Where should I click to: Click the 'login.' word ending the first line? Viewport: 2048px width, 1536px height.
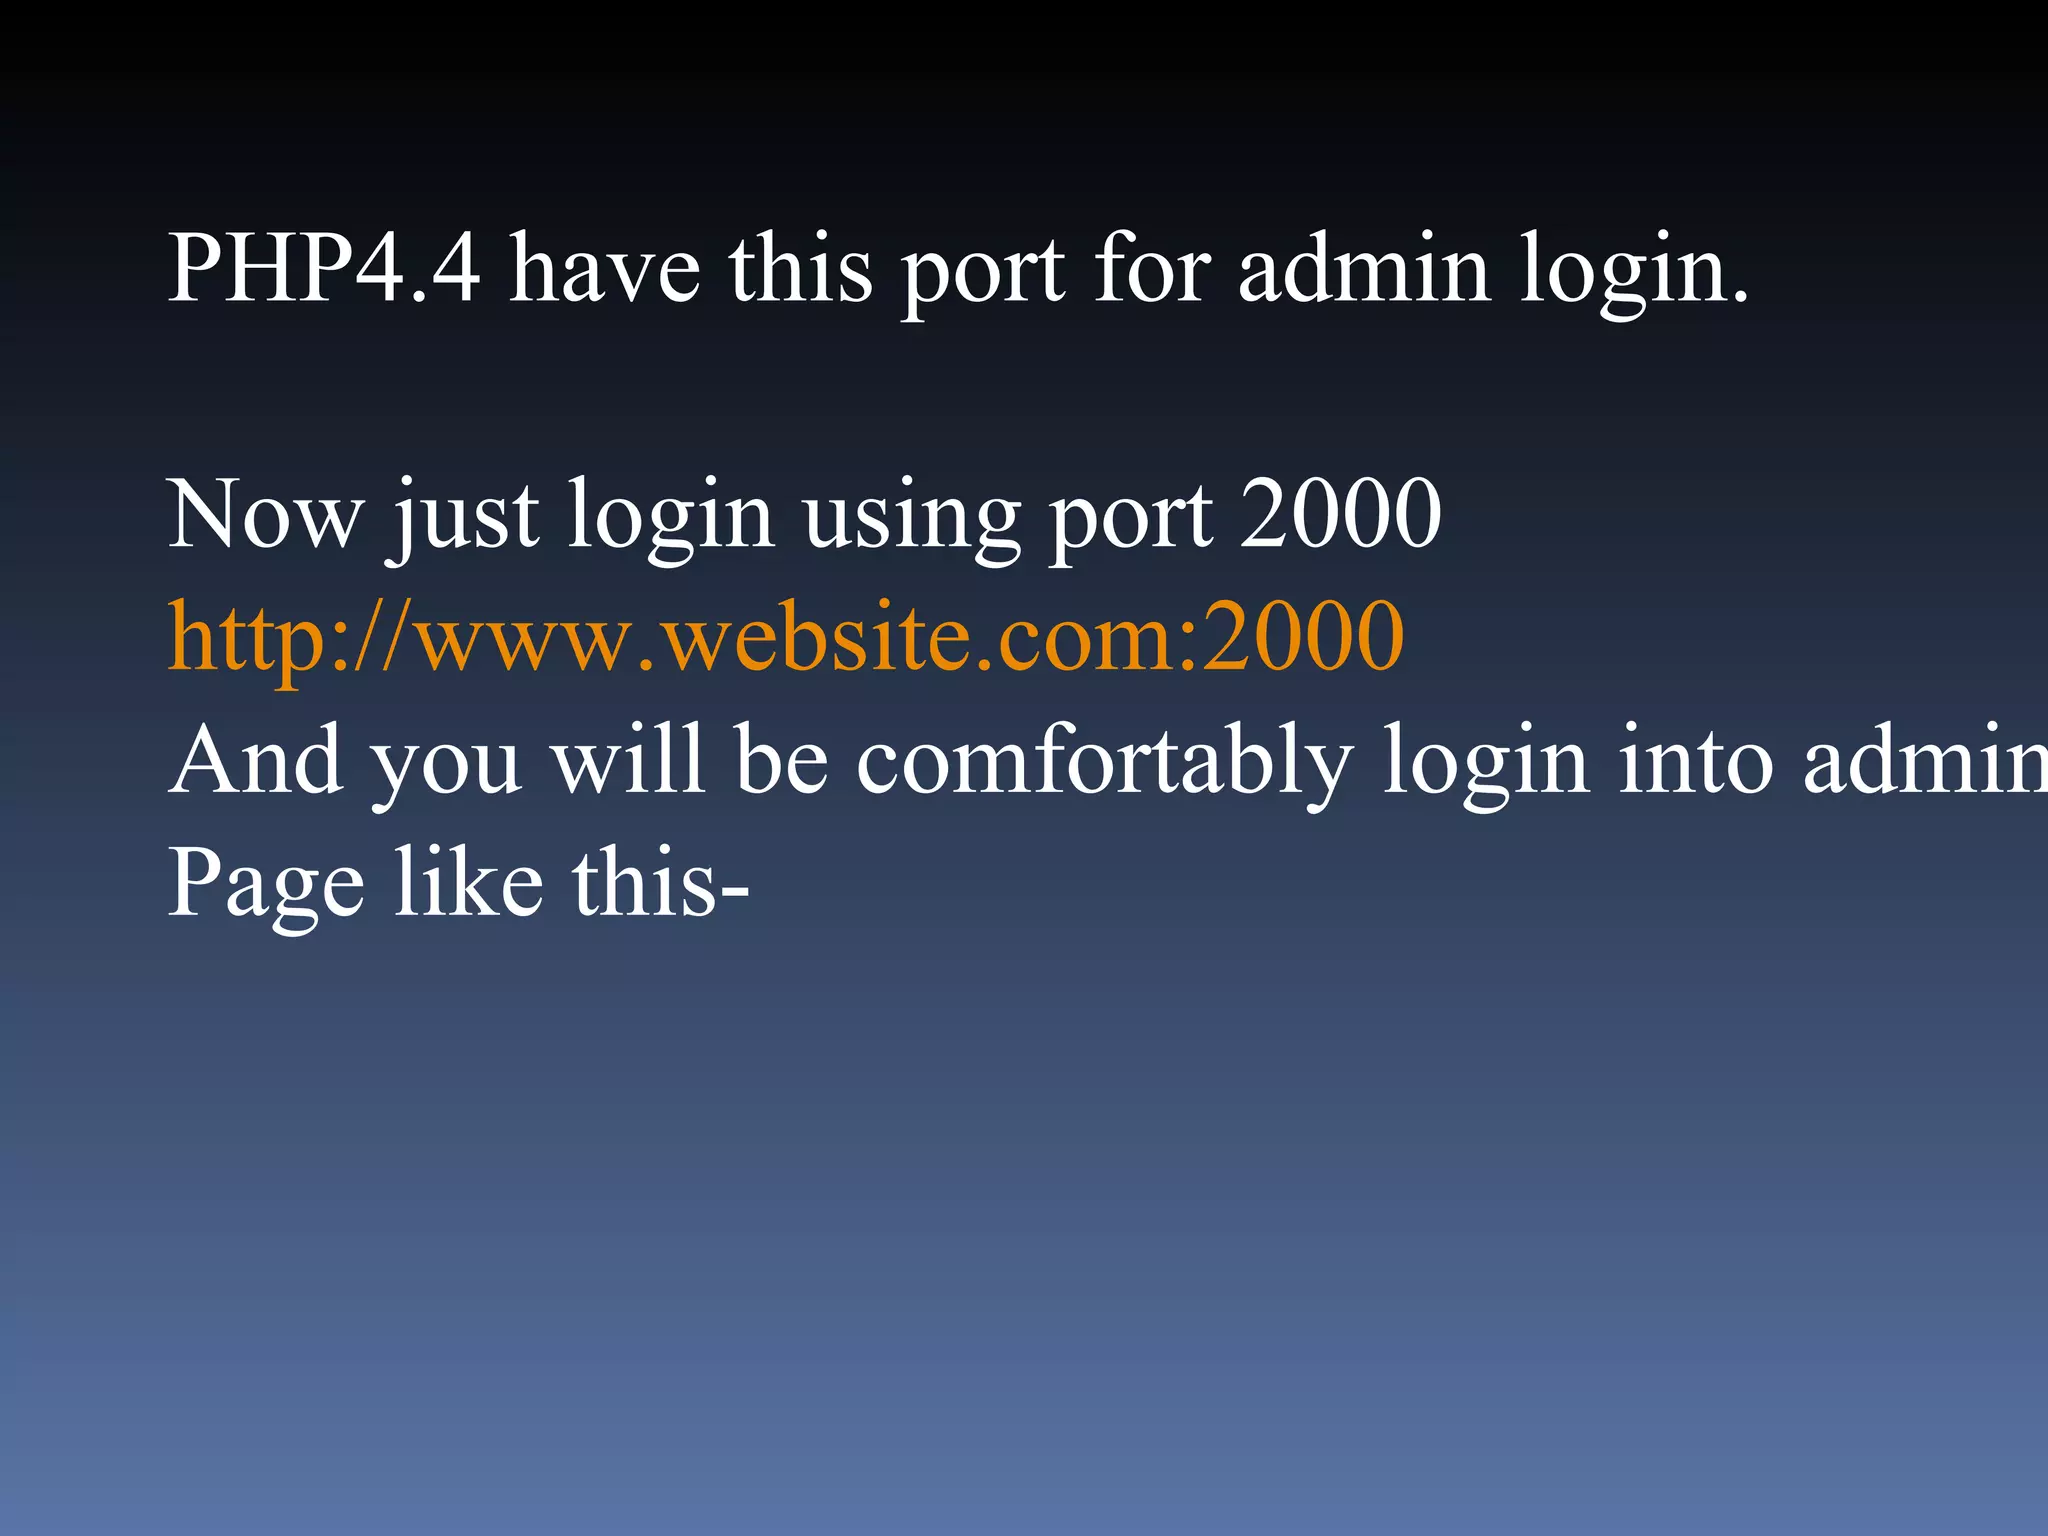coord(1634,272)
